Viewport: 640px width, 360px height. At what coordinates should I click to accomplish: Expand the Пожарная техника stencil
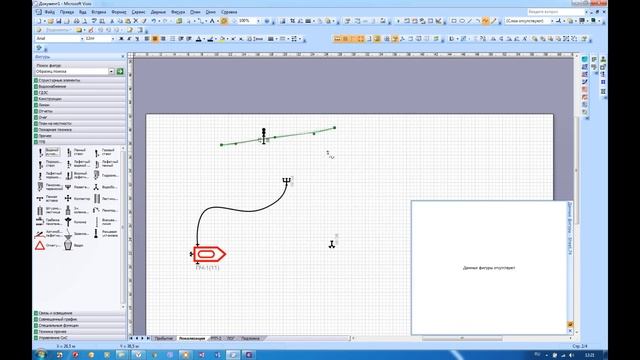point(80,130)
